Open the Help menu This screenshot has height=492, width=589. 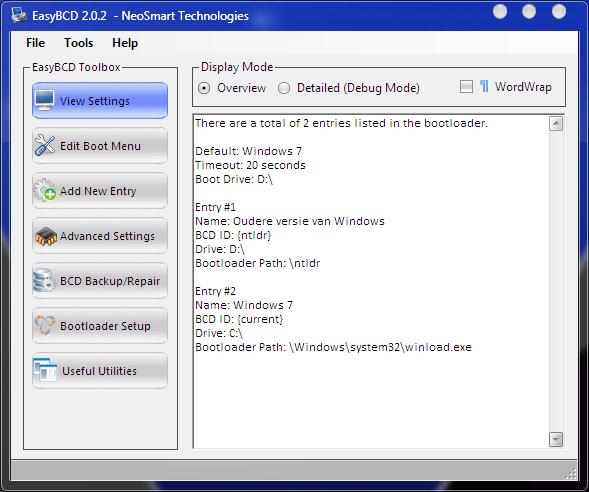[x=125, y=43]
